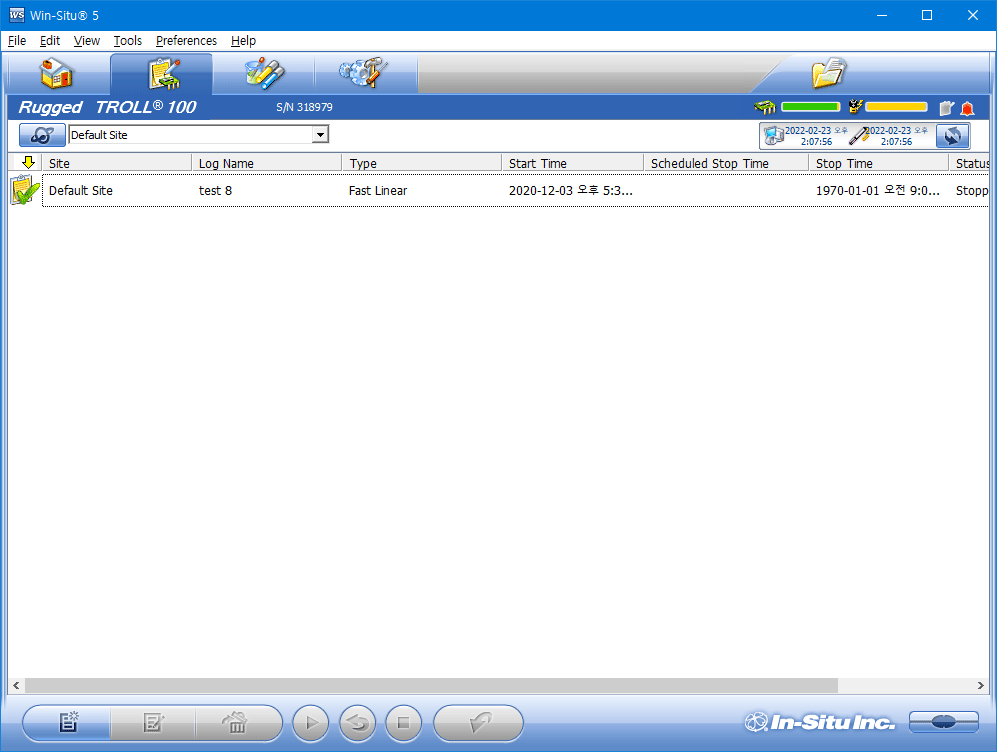Click the Win-Situ title bar icon
997x752 pixels.
(17, 15)
